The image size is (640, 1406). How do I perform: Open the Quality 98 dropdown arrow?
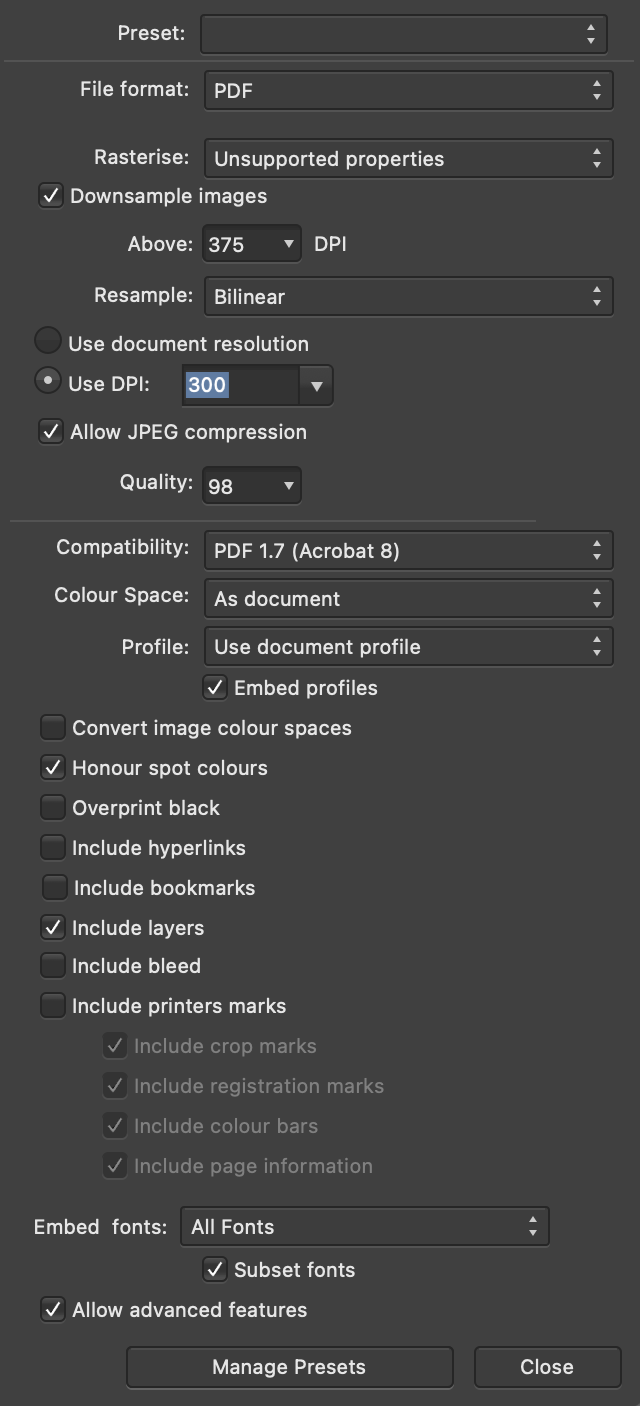(x=288, y=487)
